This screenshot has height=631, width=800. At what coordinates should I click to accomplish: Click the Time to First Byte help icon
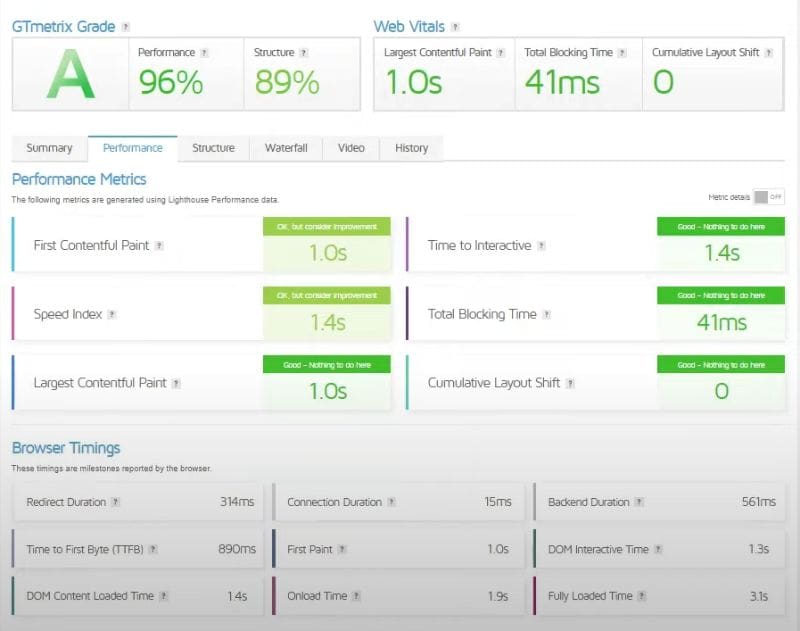[x=153, y=549]
